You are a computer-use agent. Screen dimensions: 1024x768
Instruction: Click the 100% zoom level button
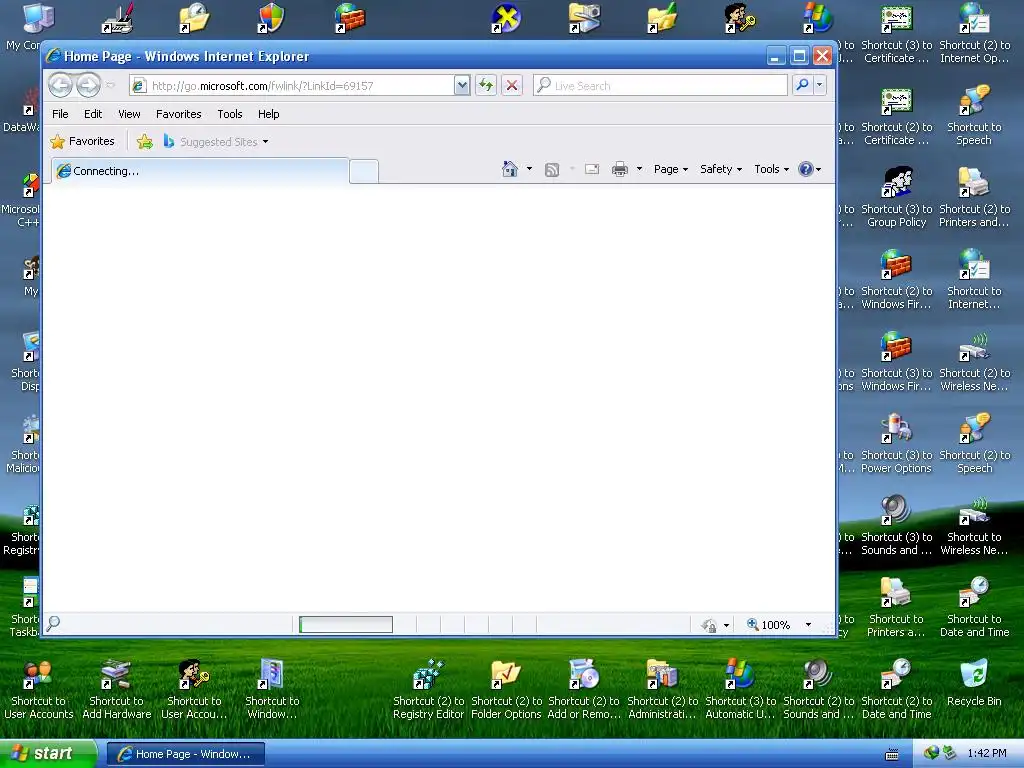(769, 625)
